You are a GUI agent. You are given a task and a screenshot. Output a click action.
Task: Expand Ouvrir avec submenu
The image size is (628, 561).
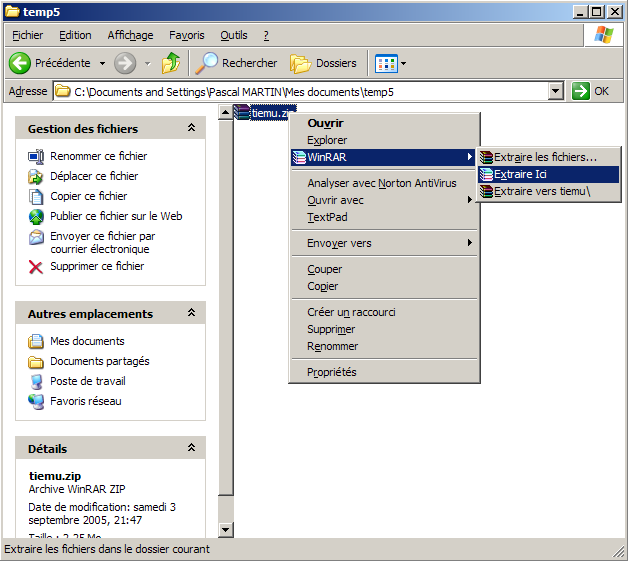470,199
